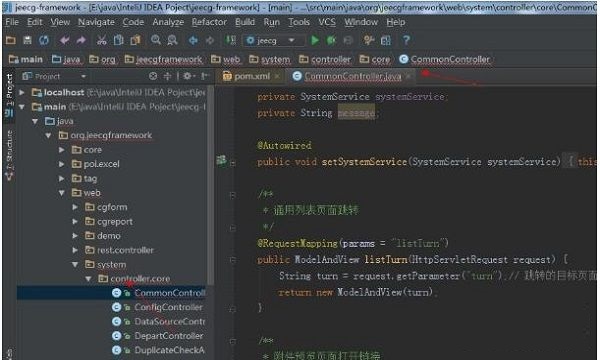Viewport: 600px width, 360px height.
Task: Collapse the org.jeecgframework package node
Action: [49, 135]
